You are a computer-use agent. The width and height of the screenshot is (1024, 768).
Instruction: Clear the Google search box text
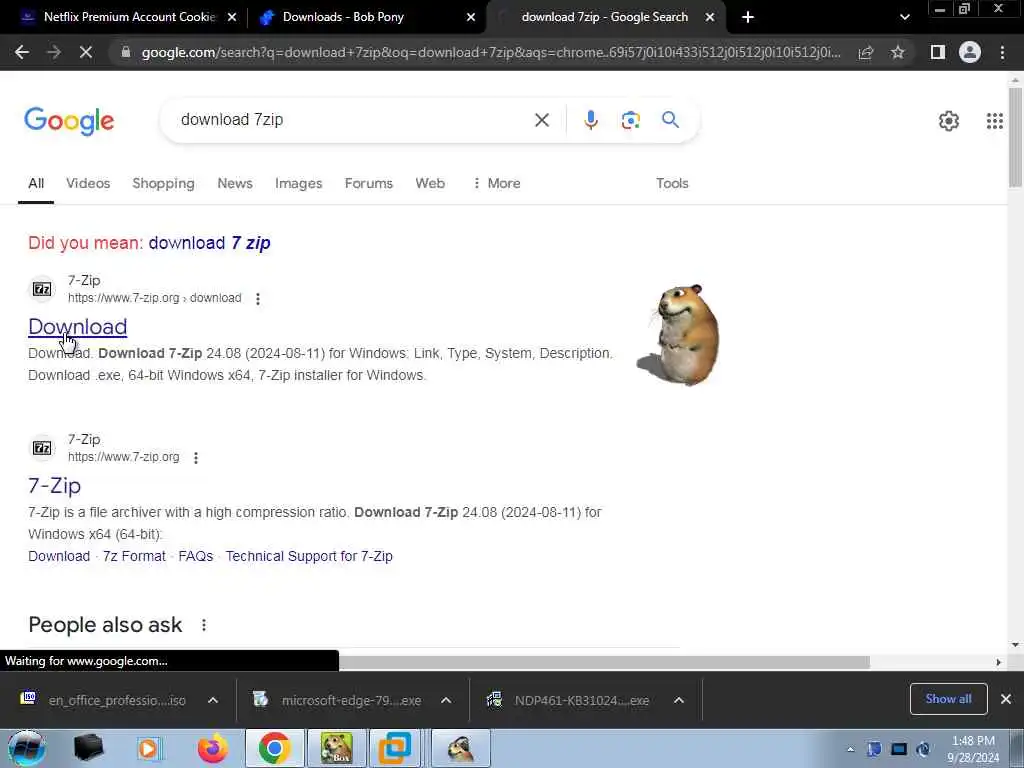[x=542, y=120]
